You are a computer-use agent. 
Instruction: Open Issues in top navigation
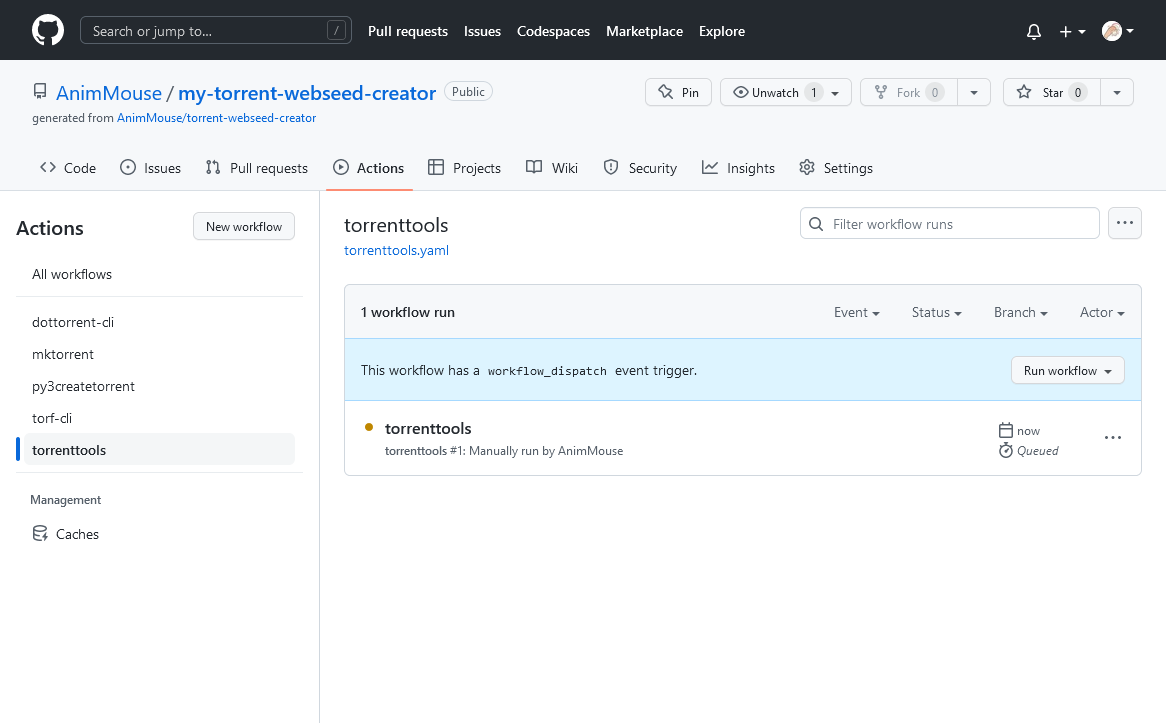(x=483, y=31)
